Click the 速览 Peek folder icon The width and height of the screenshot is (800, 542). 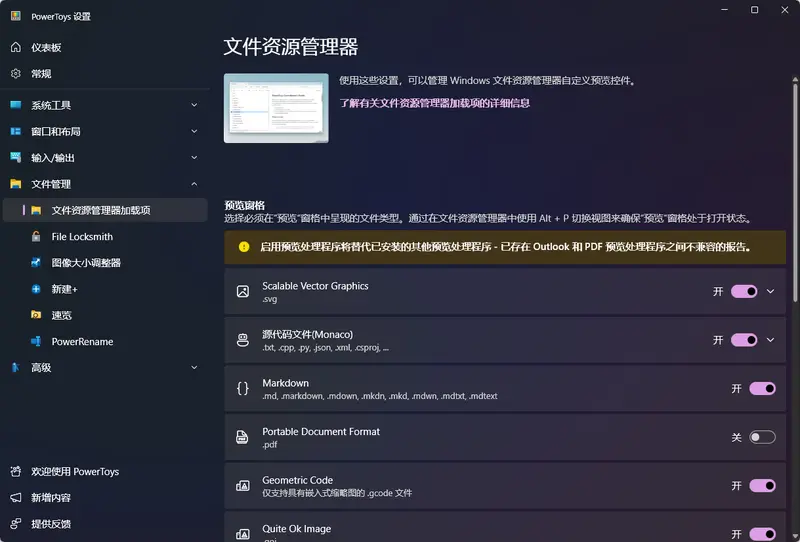36,315
